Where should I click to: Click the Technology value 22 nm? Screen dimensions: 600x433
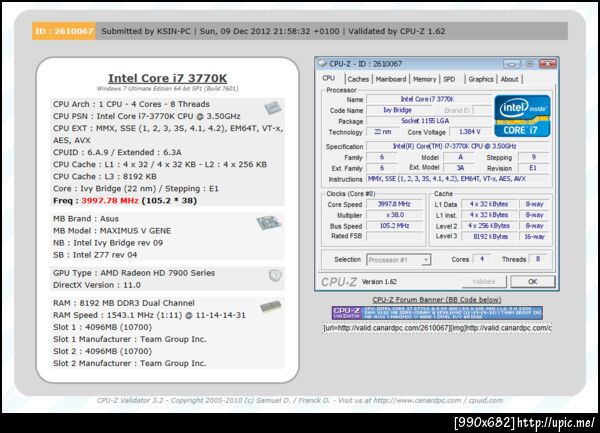pyautogui.click(x=383, y=132)
